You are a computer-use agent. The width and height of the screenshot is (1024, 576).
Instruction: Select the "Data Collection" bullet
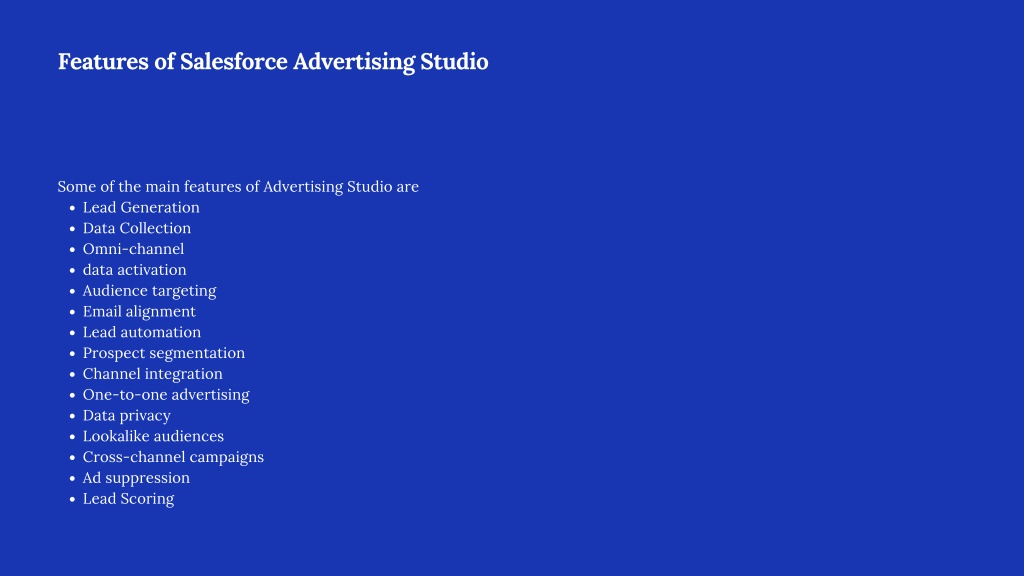[x=136, y=229]
